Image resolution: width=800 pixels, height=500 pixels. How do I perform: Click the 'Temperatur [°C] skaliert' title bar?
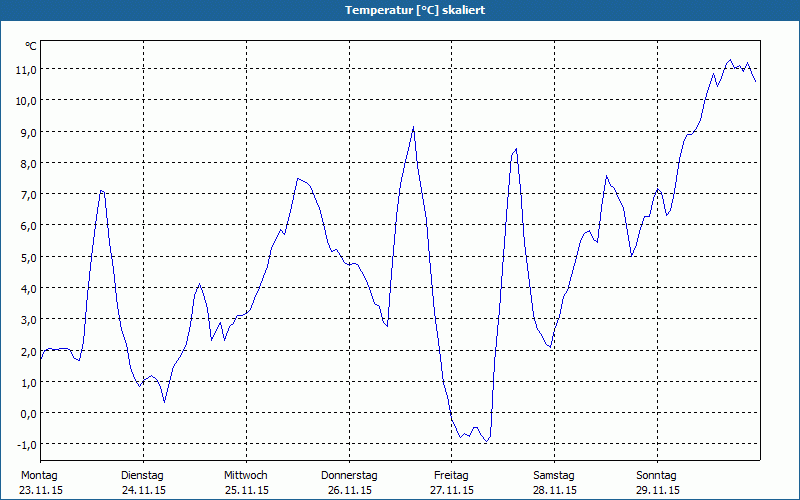(x=400, y=10)
